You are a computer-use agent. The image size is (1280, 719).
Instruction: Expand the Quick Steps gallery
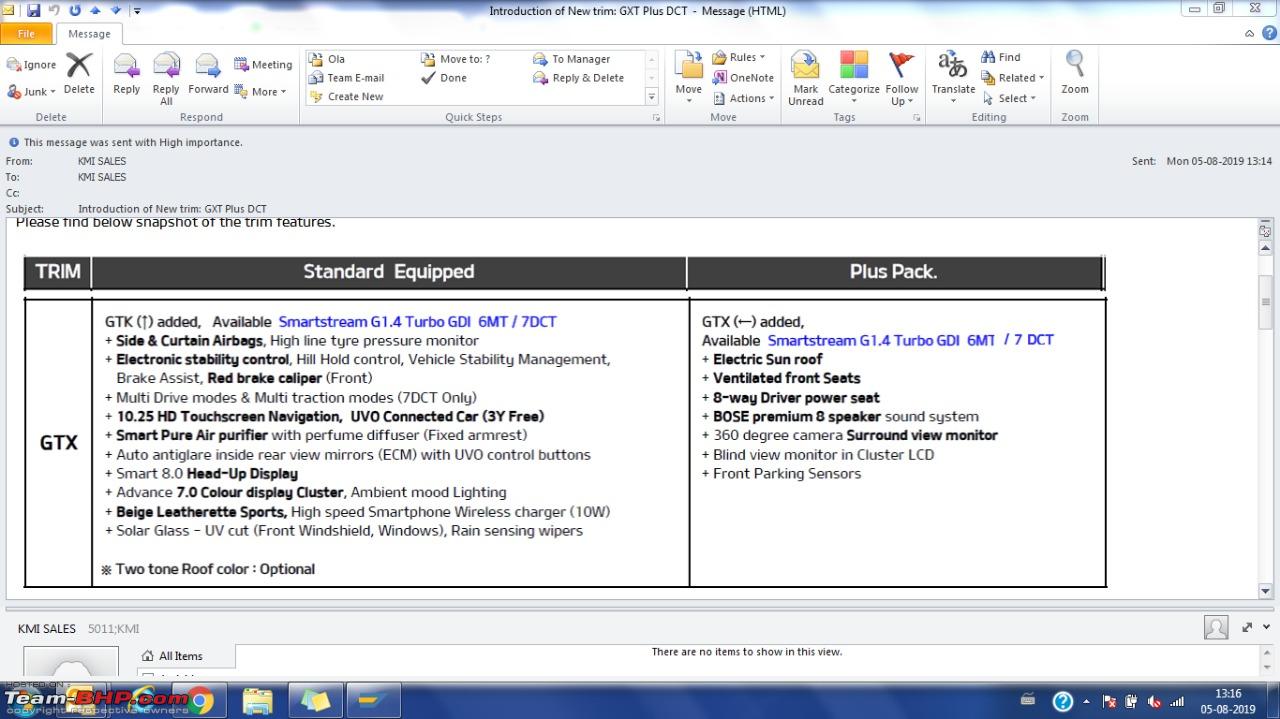pyautogui.click(x=652, y=97)
